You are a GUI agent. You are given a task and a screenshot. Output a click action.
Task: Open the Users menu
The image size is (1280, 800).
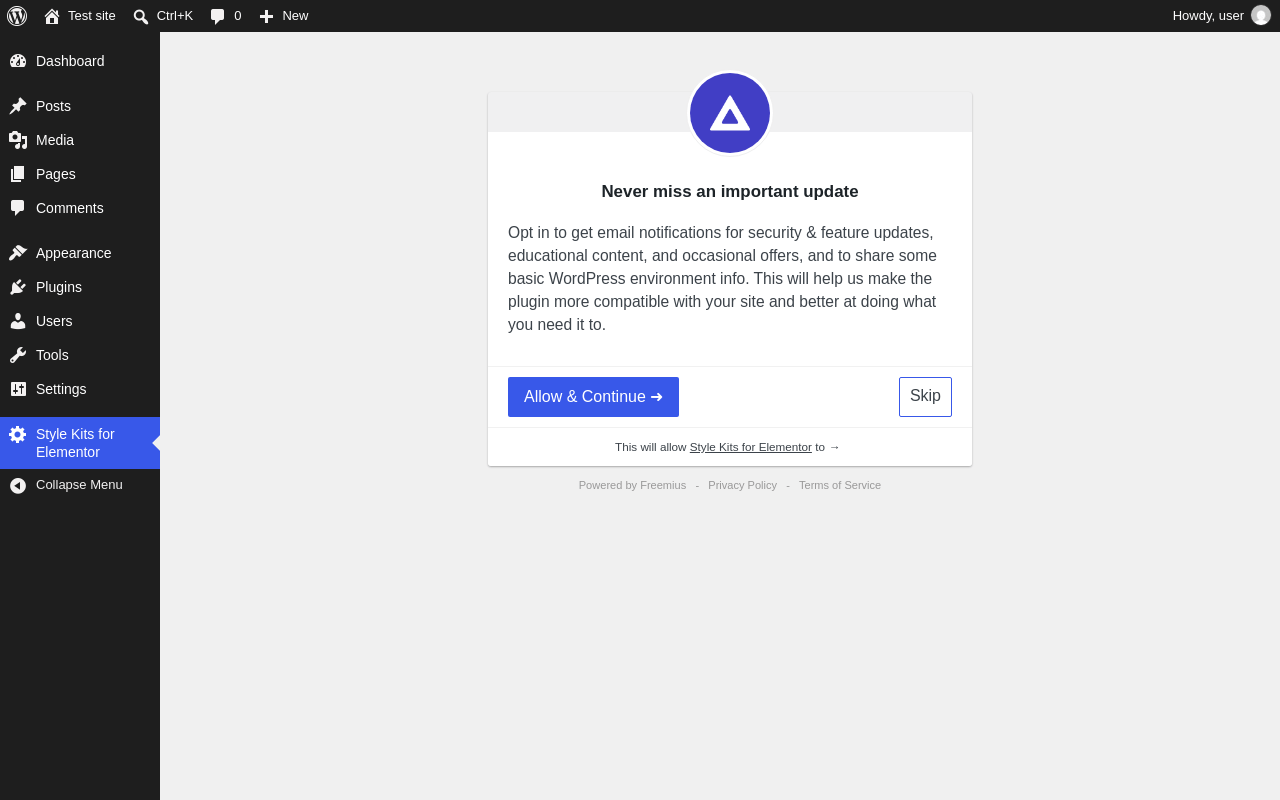point(80,321)
